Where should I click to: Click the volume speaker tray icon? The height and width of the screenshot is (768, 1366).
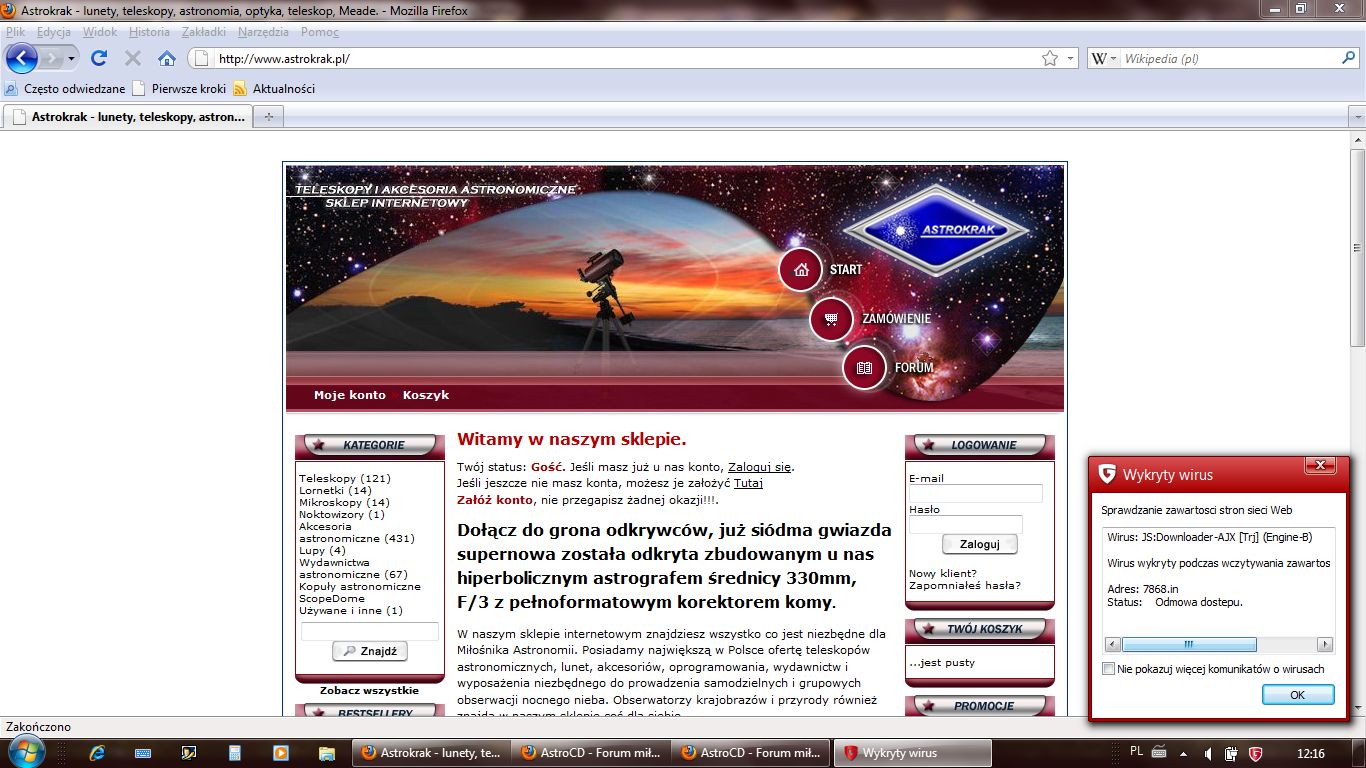[x=1208, y=753]
